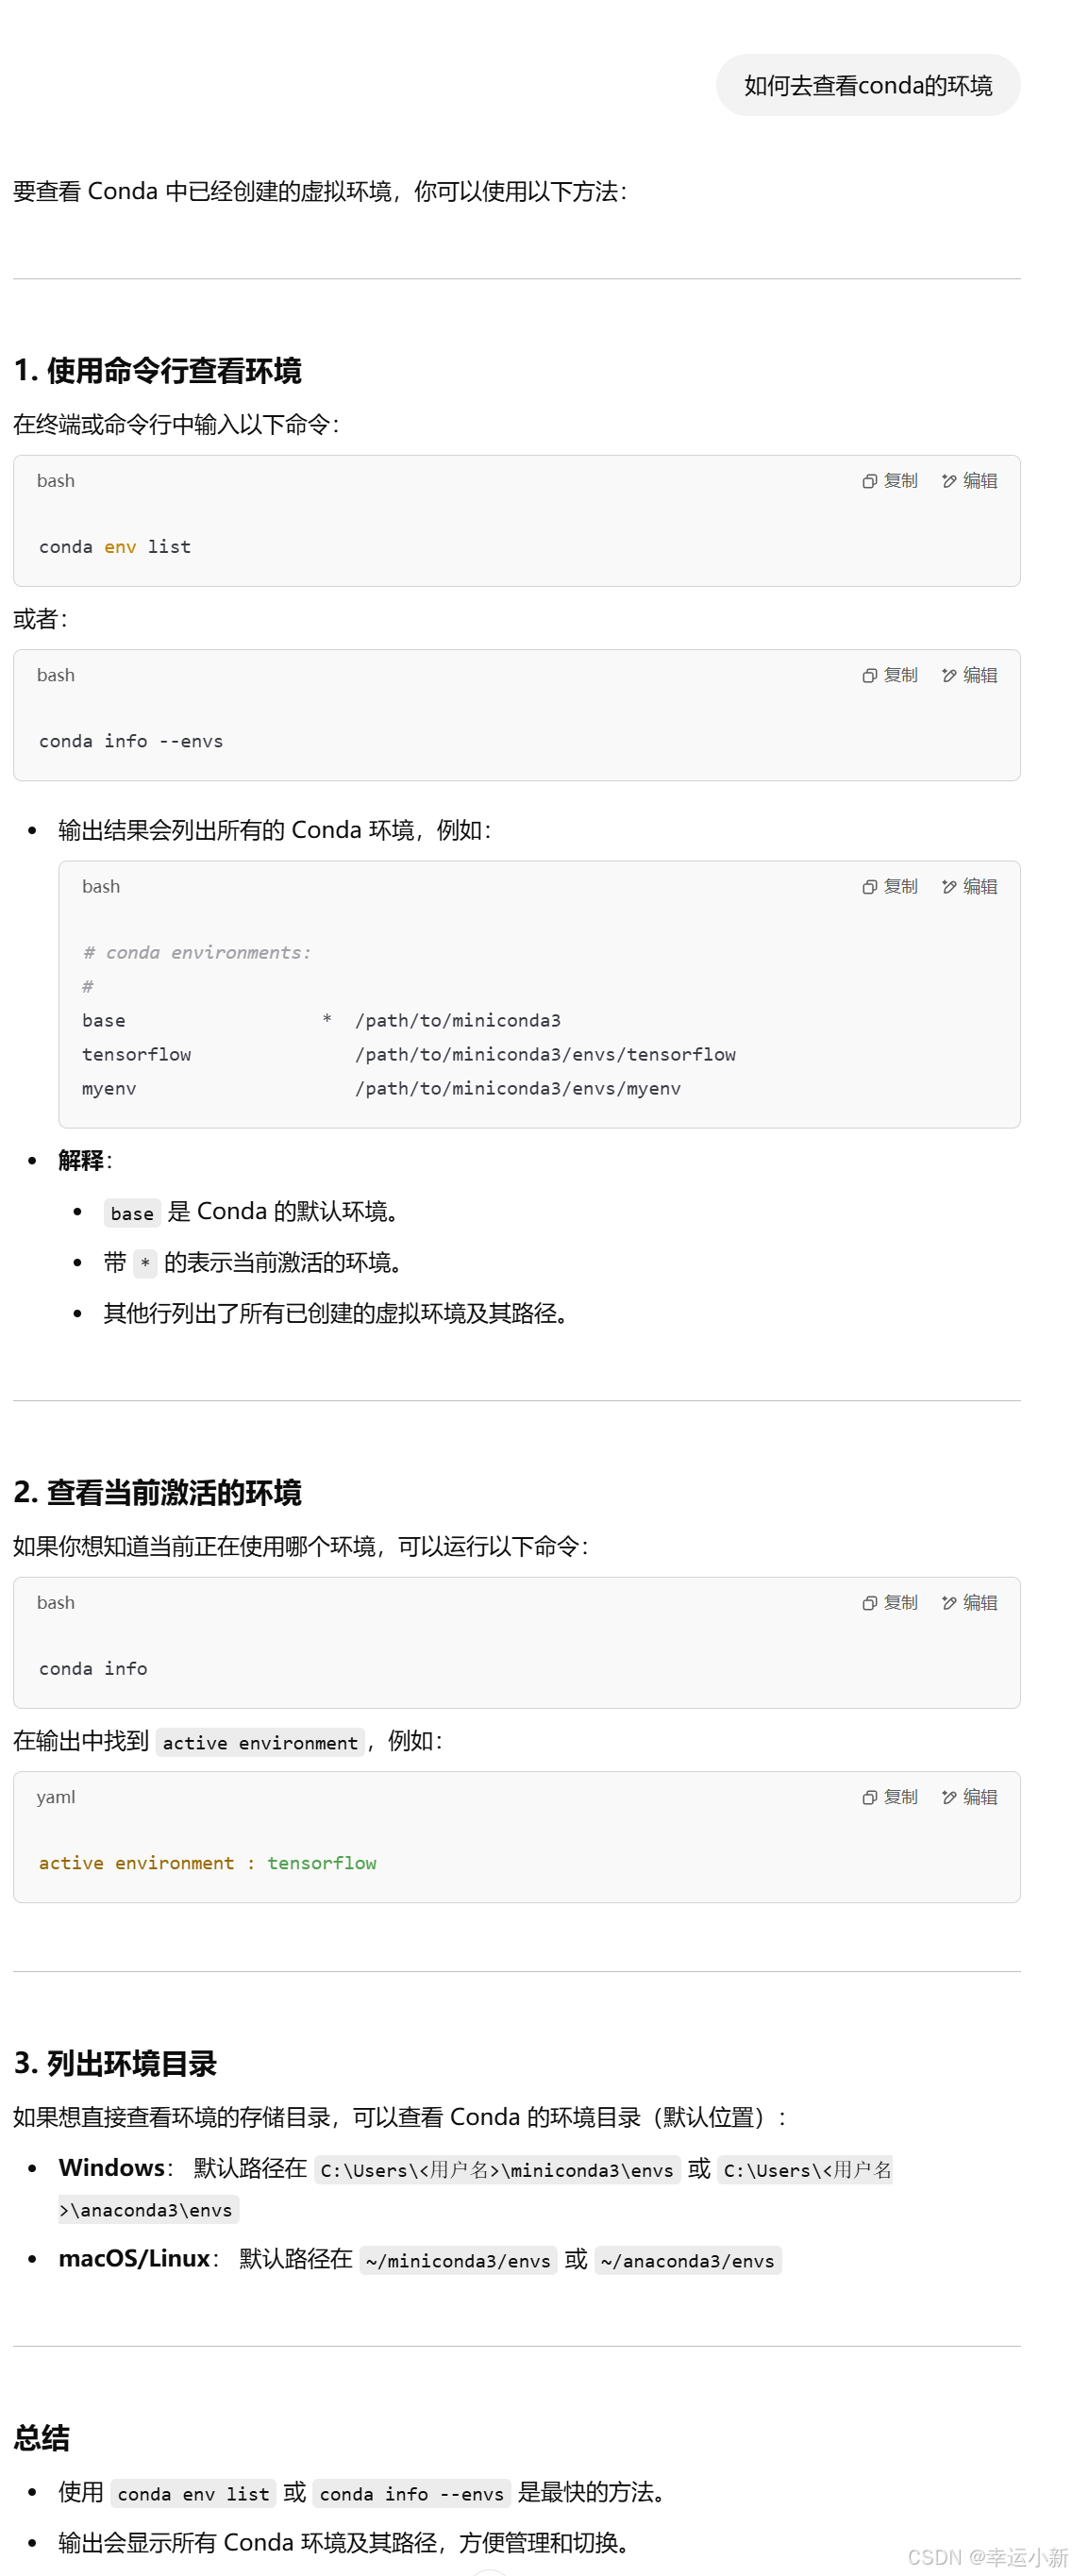This screenshot has height=2576, width=1072.
Task: Edit the yaml active environment block
Action: click(969, 1796)
